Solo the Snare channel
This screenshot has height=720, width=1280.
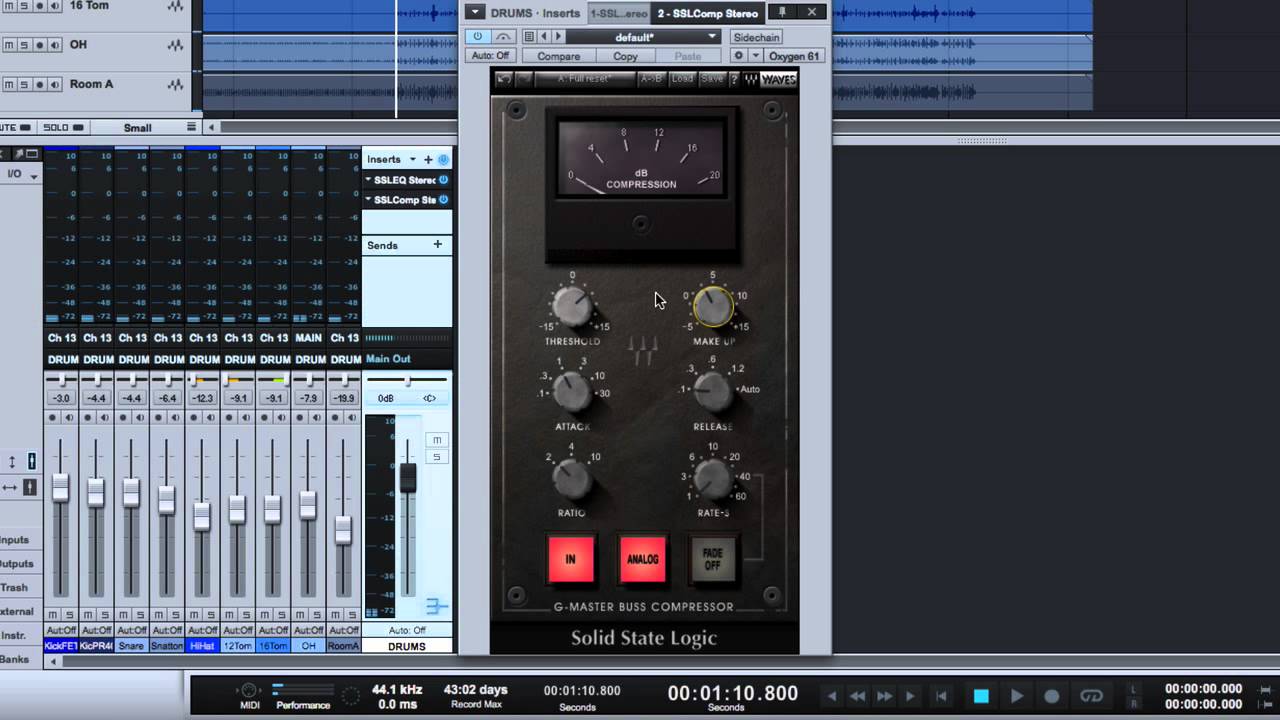point(139,614)
